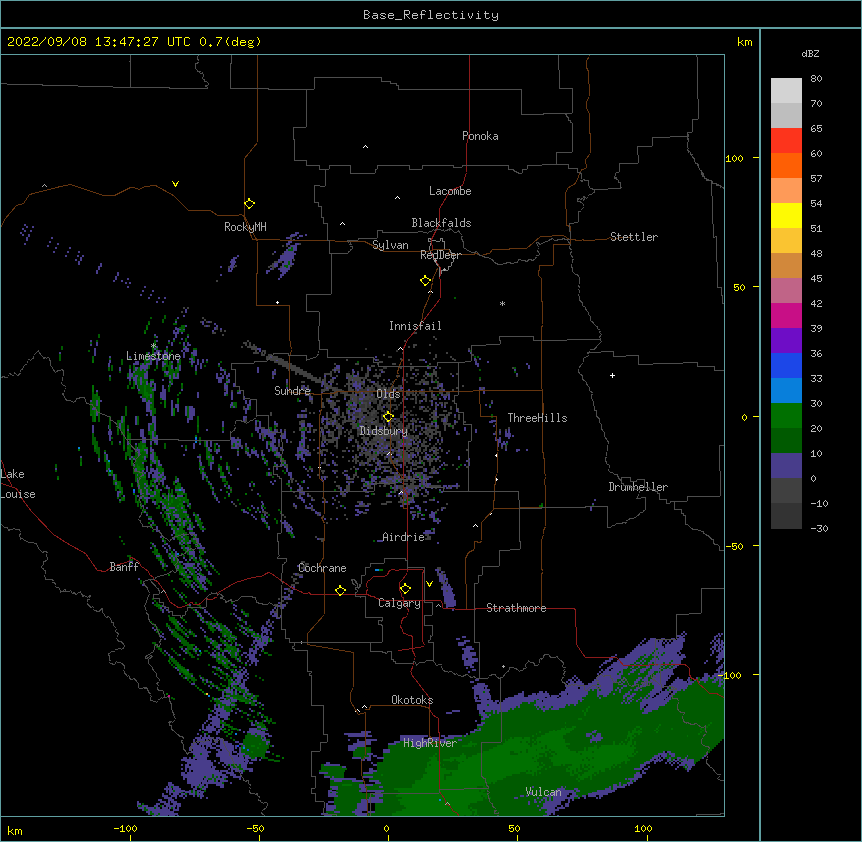Click the yellow diamond marker below Cochrane
Image resolution: width=862 pixels, height=842 pixels.
point(340,590)
